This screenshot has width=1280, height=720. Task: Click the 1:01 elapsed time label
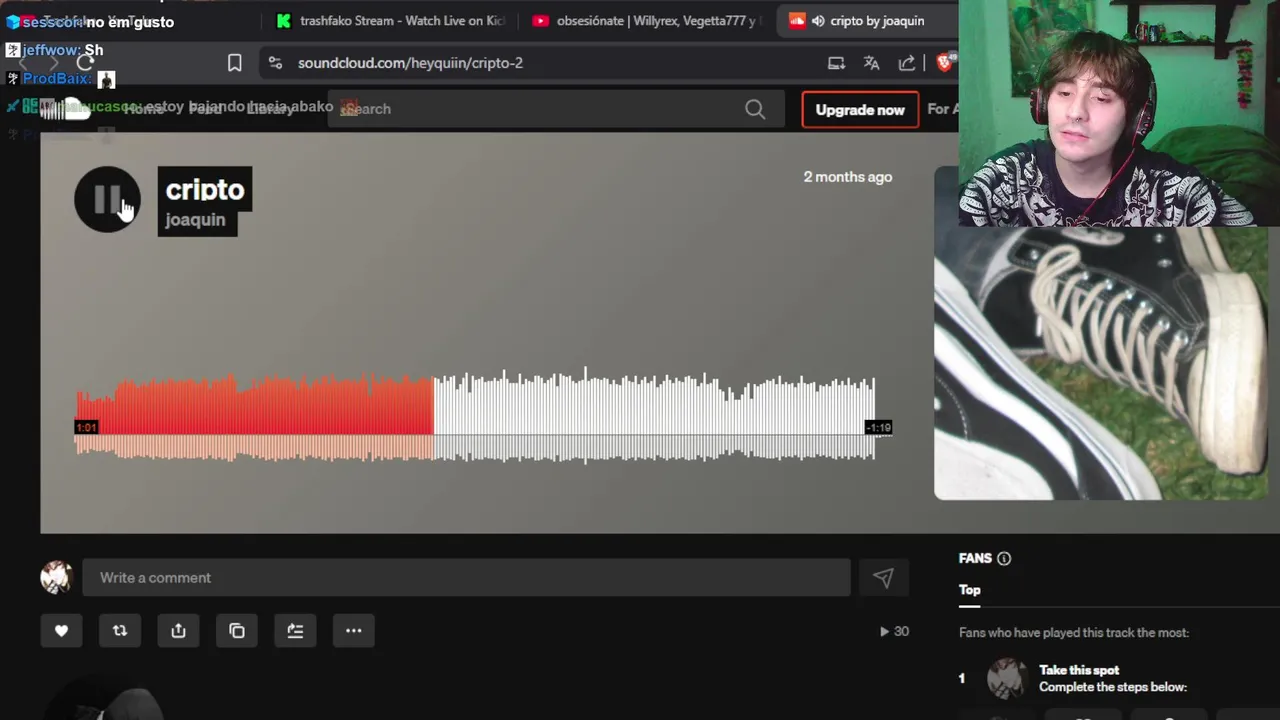[x=86, y=428]
